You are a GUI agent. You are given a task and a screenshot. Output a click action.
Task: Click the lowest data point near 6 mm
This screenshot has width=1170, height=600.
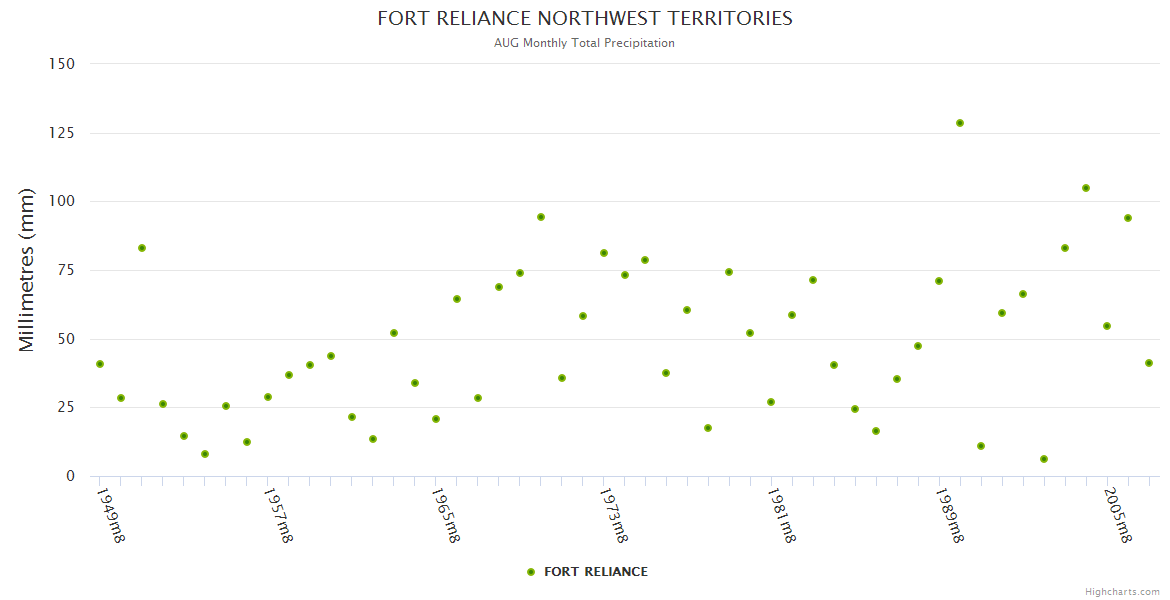click(x=1044, y=459)
